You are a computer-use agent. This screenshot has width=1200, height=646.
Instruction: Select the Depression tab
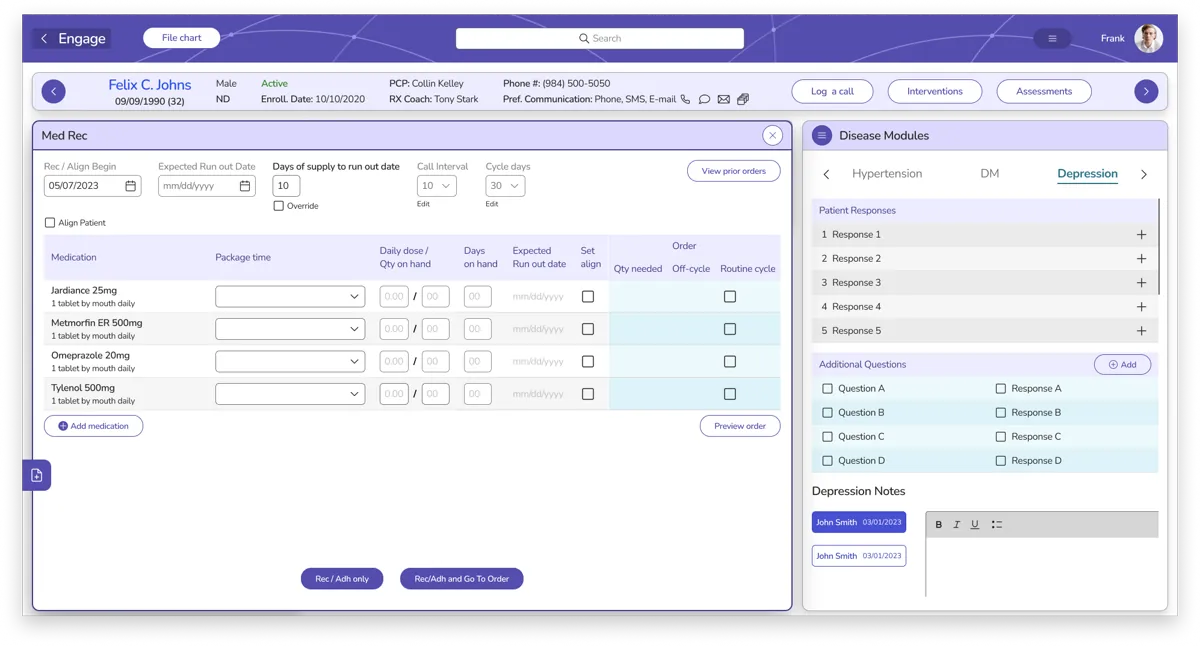1087,174
